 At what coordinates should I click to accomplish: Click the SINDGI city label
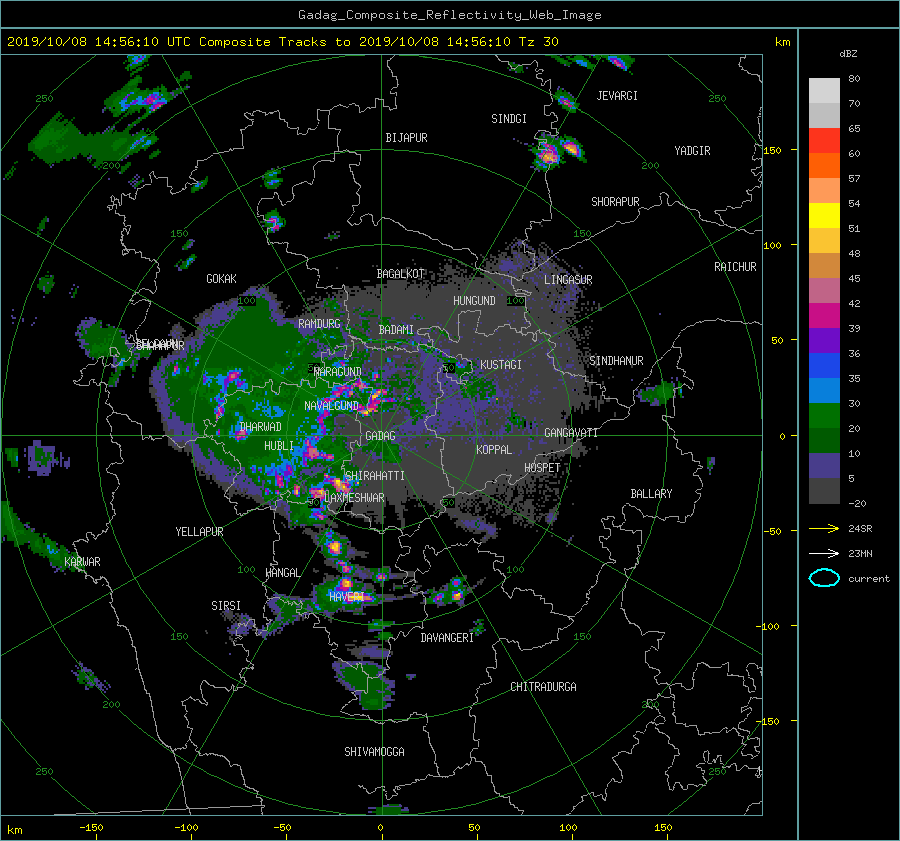click(x=509, y=119)
